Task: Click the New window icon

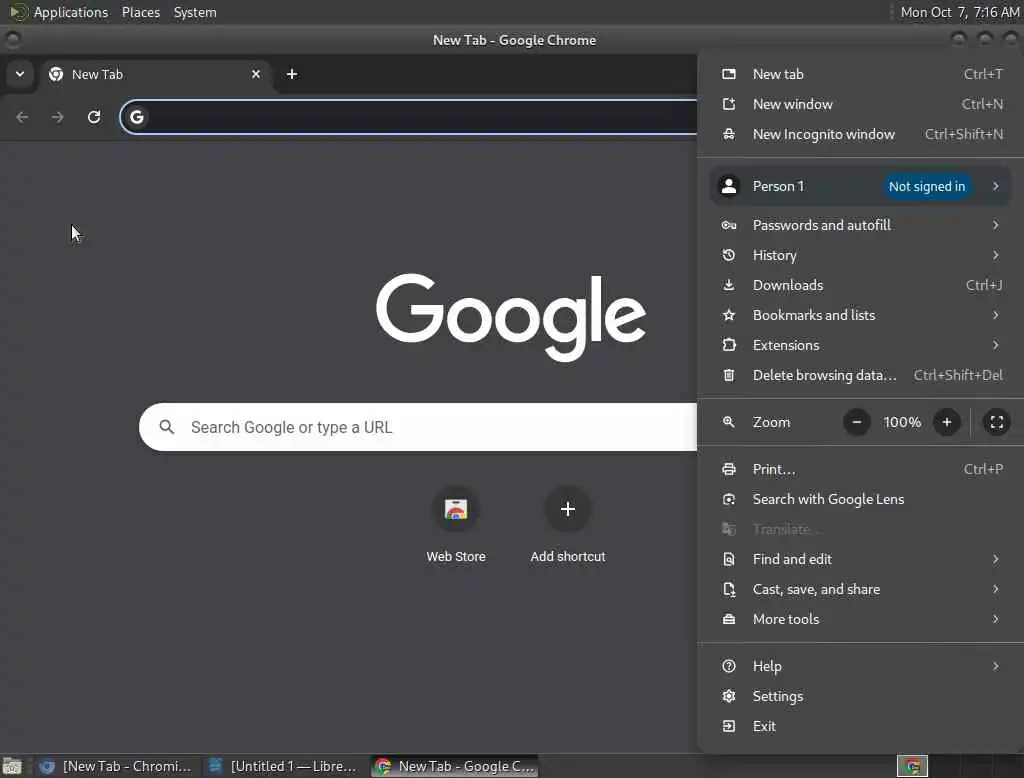Action: pos(729,104)
